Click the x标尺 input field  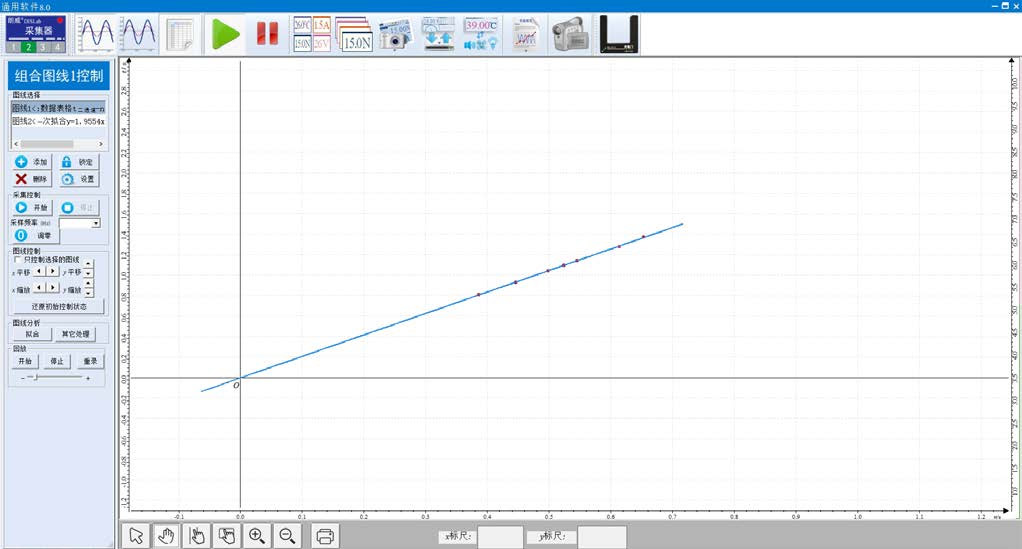[x=500, y=537]
